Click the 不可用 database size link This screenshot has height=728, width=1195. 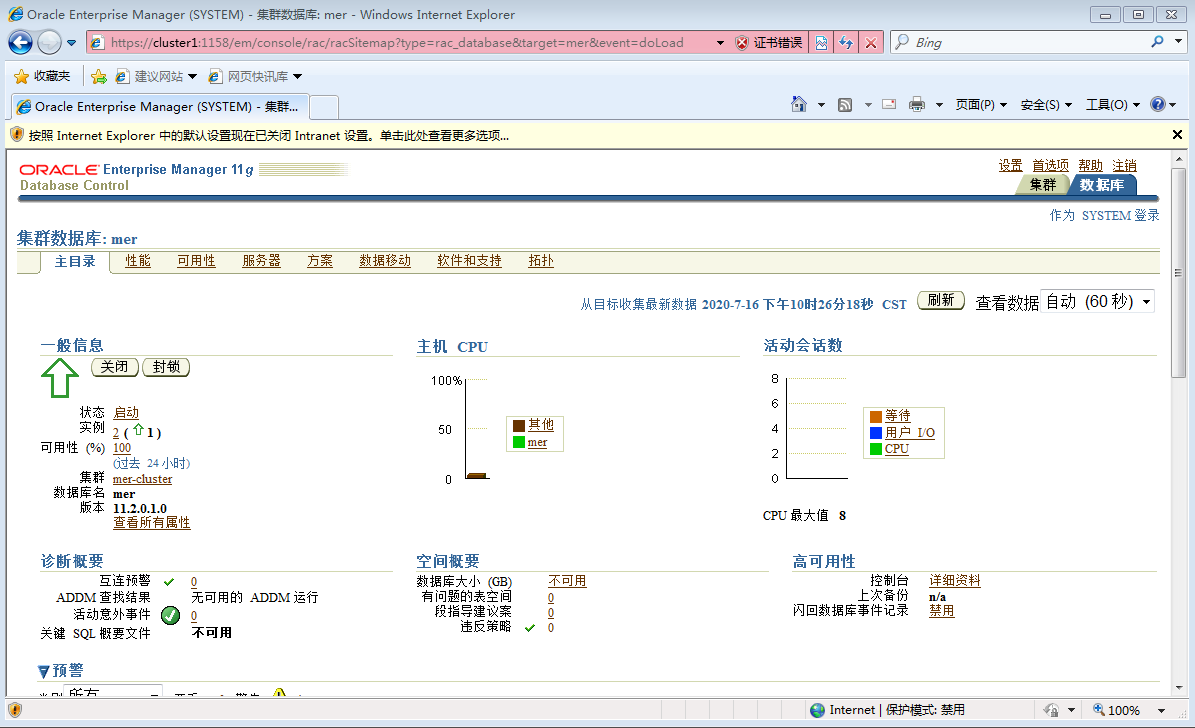click(568, 581)
